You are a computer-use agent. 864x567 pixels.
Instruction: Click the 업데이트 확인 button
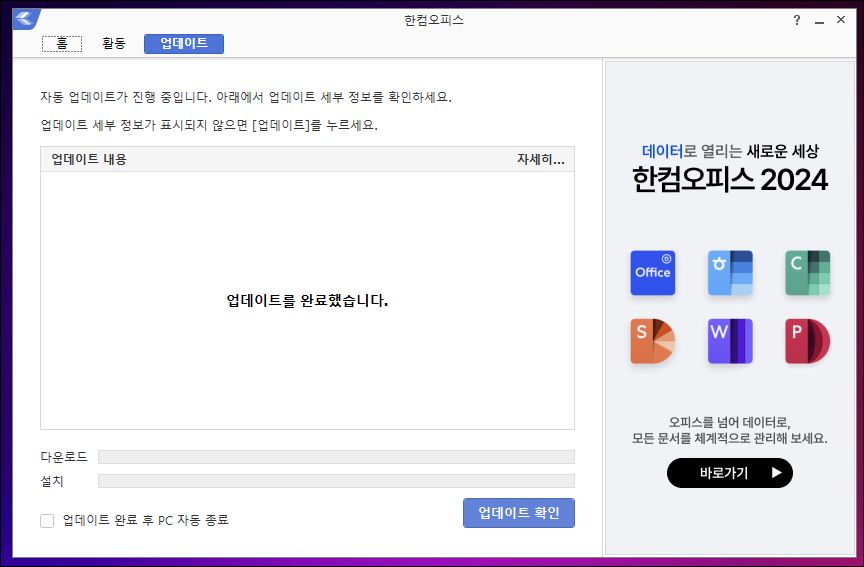519,513
